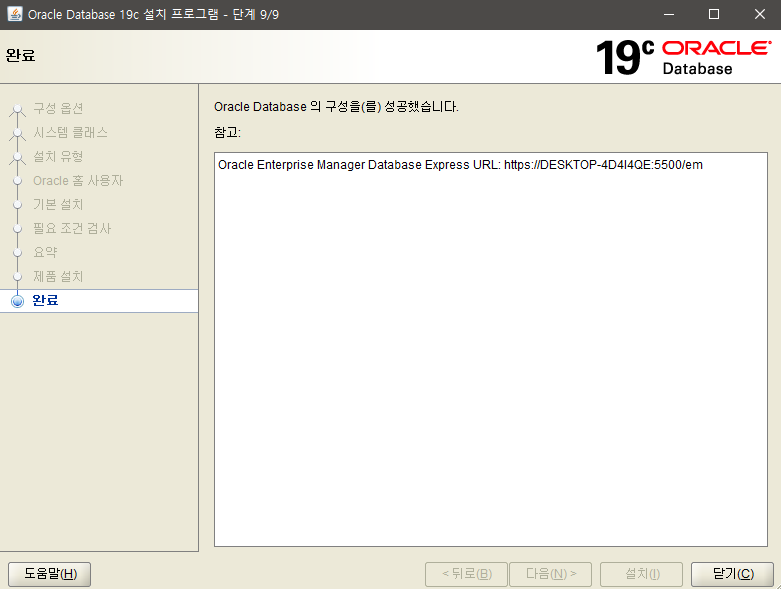Minimize the installer window
This screenshot has width=781, height=589.
pos(669,14)
